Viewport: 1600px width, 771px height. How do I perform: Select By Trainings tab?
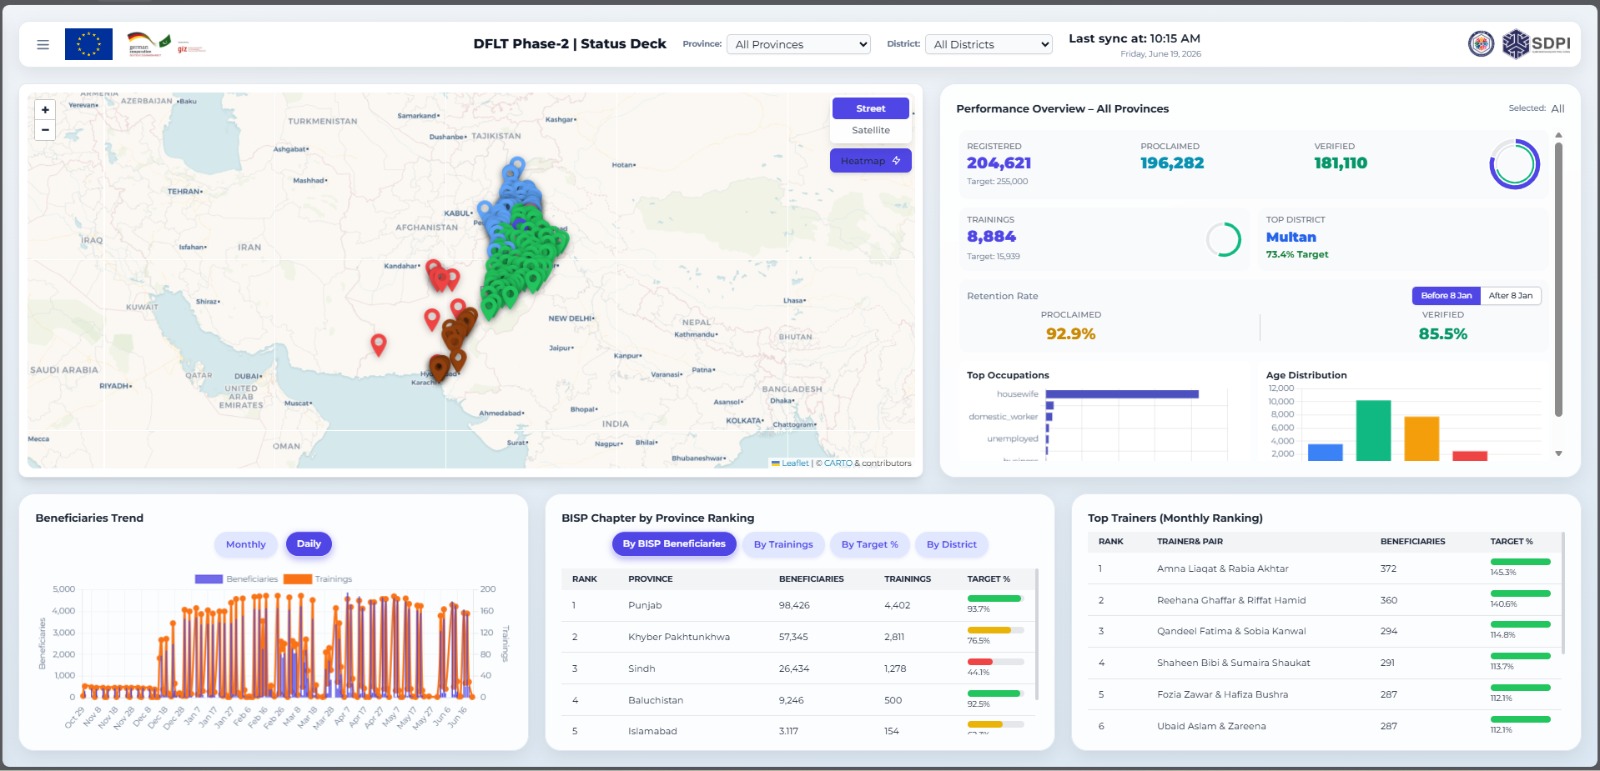pos(783,545)
